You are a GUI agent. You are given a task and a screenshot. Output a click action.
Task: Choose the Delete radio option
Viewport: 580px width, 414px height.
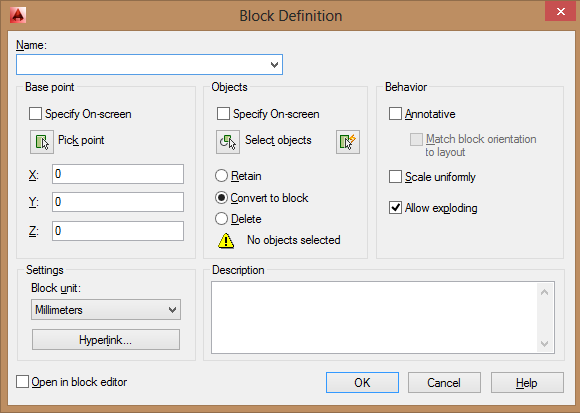221,219
